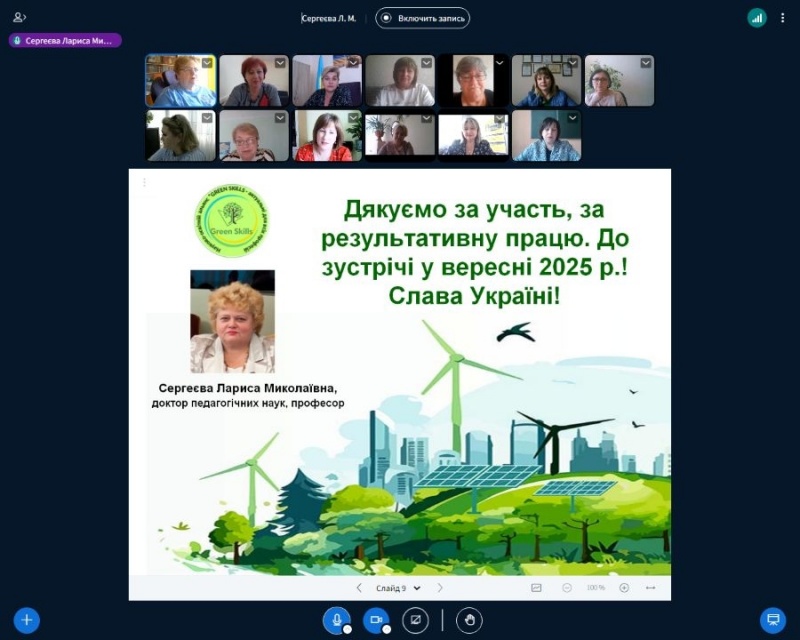The width and height of the screenshot is (800, 640).
Task: Click the 100% zoom level control
Action: 595,588
